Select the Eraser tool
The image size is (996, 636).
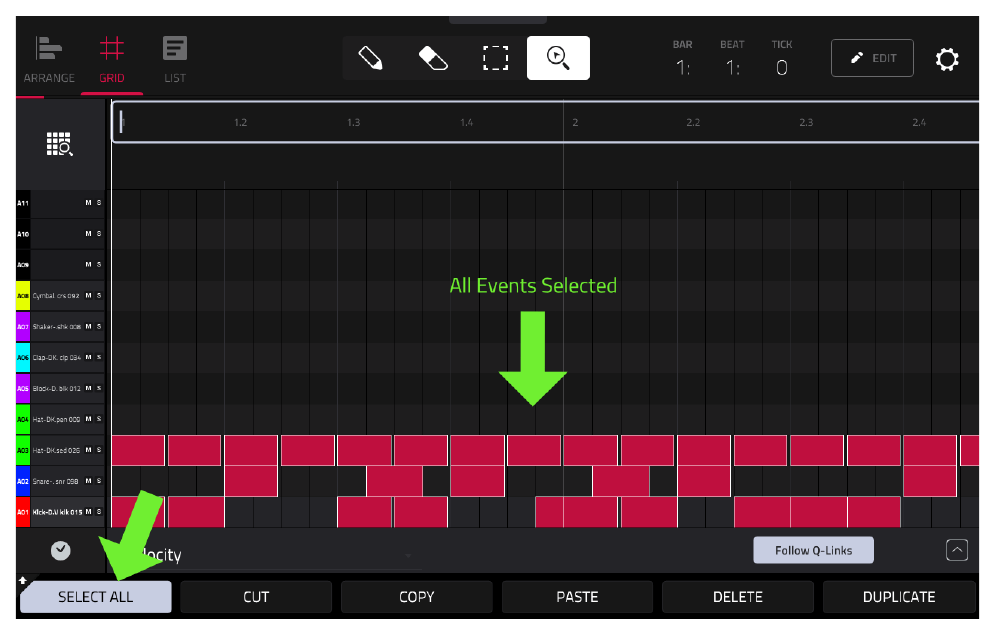click(433, 58)
